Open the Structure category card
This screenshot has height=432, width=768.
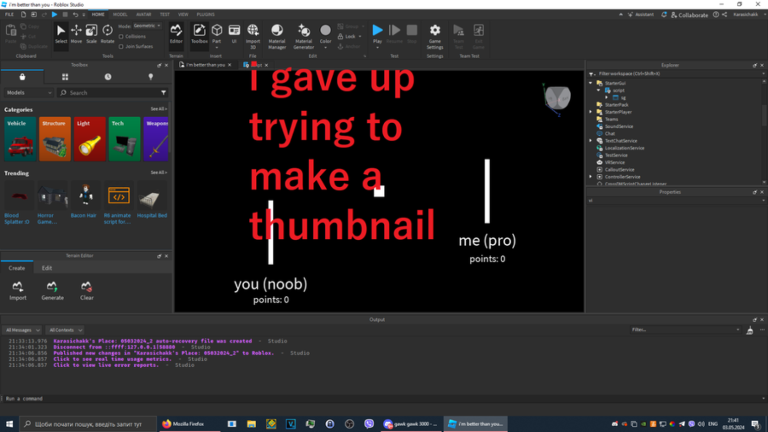point(55,139)
